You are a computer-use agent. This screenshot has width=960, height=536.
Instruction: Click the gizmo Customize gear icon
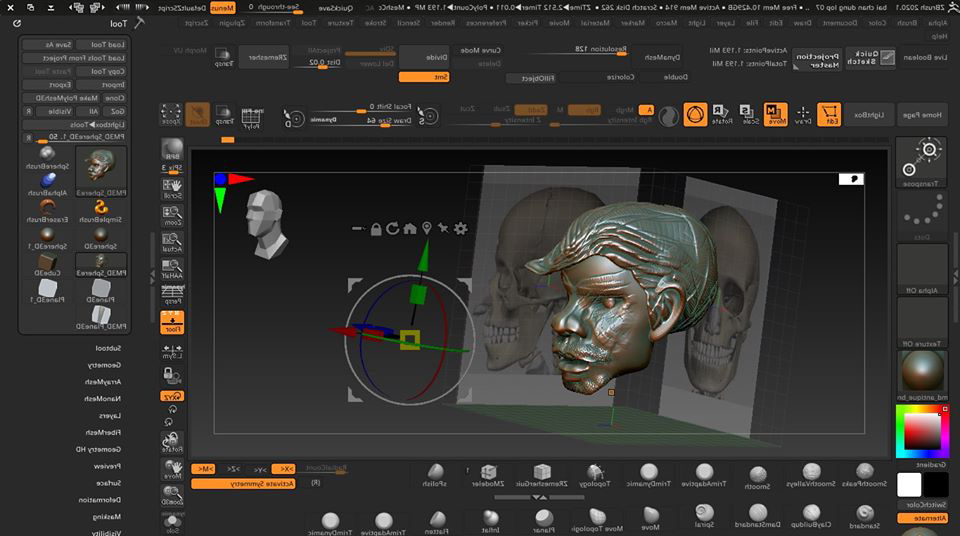point(460,229)
